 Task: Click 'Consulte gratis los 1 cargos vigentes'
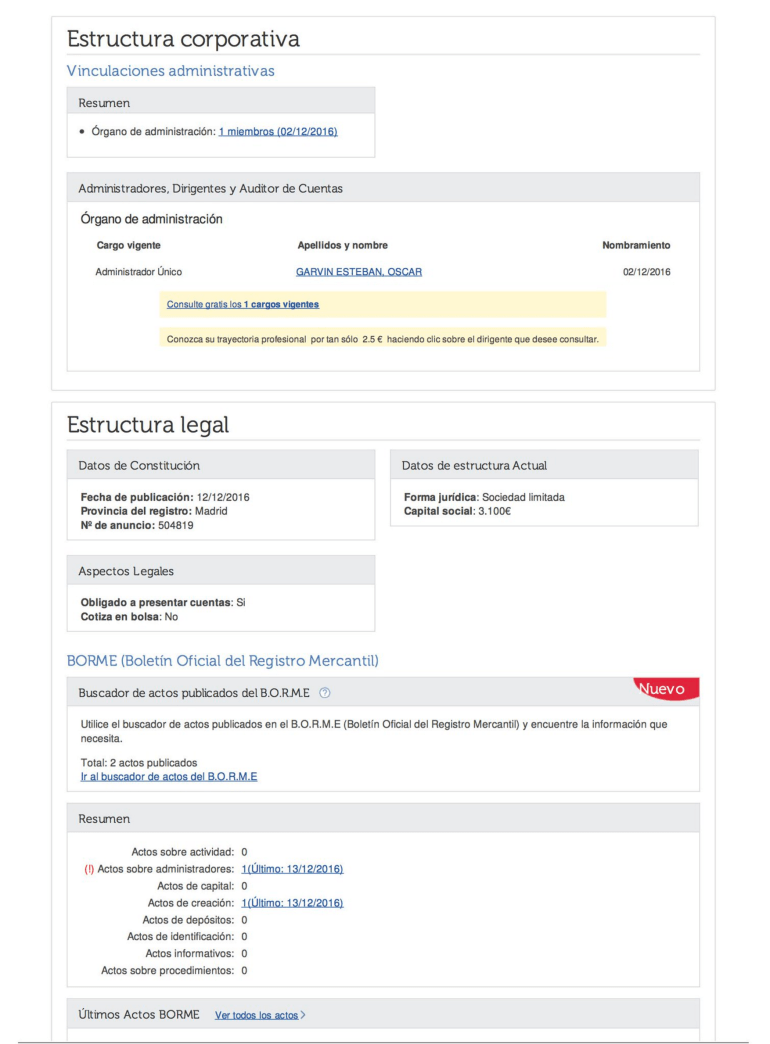pyautogui.click(x=242, y=304)
